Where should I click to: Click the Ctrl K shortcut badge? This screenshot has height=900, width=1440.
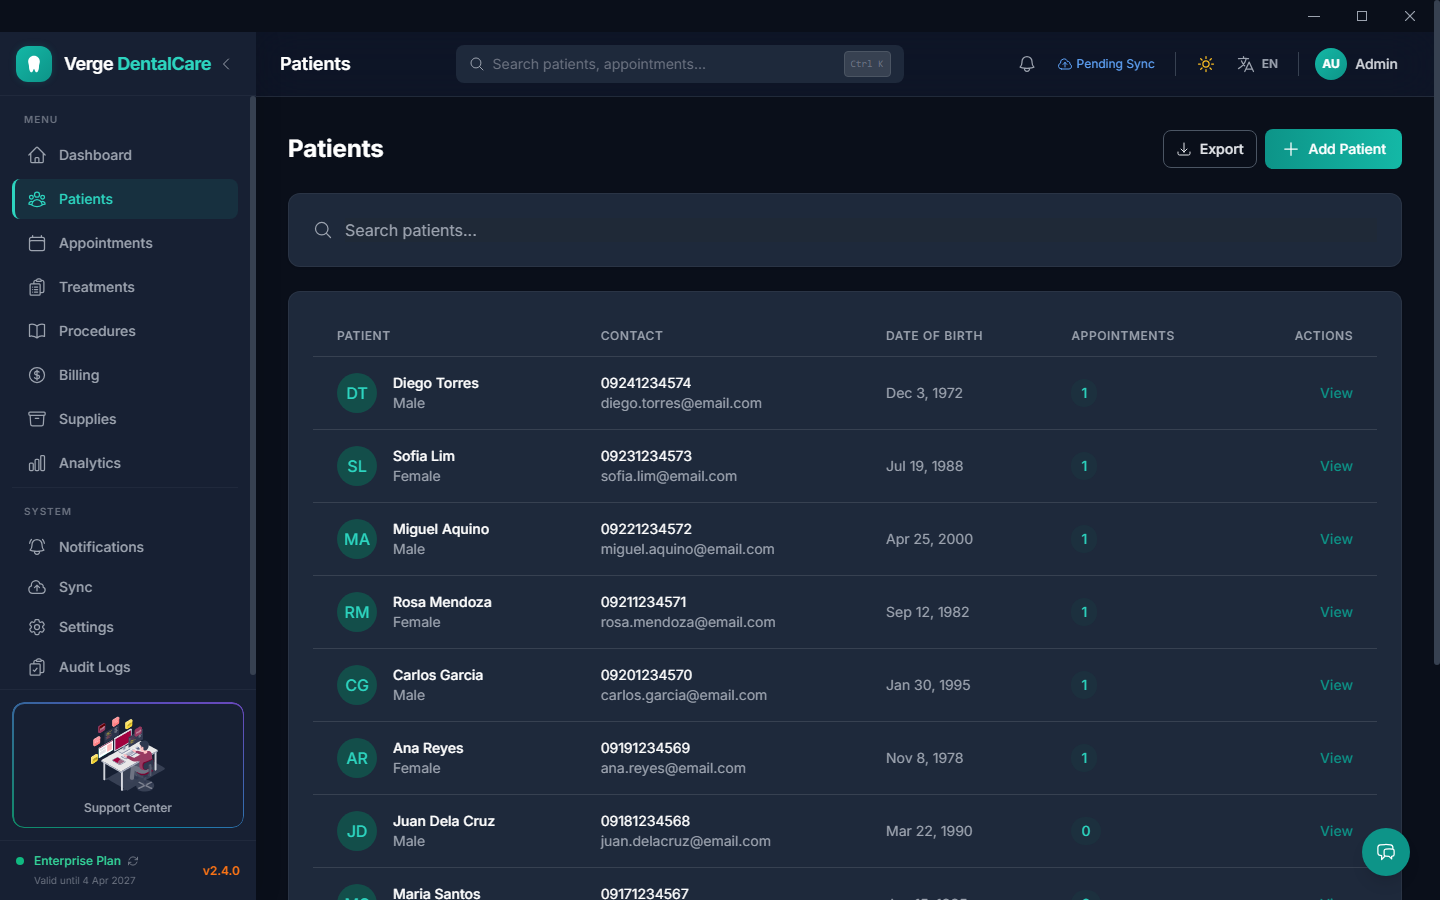tap(867, 64)
